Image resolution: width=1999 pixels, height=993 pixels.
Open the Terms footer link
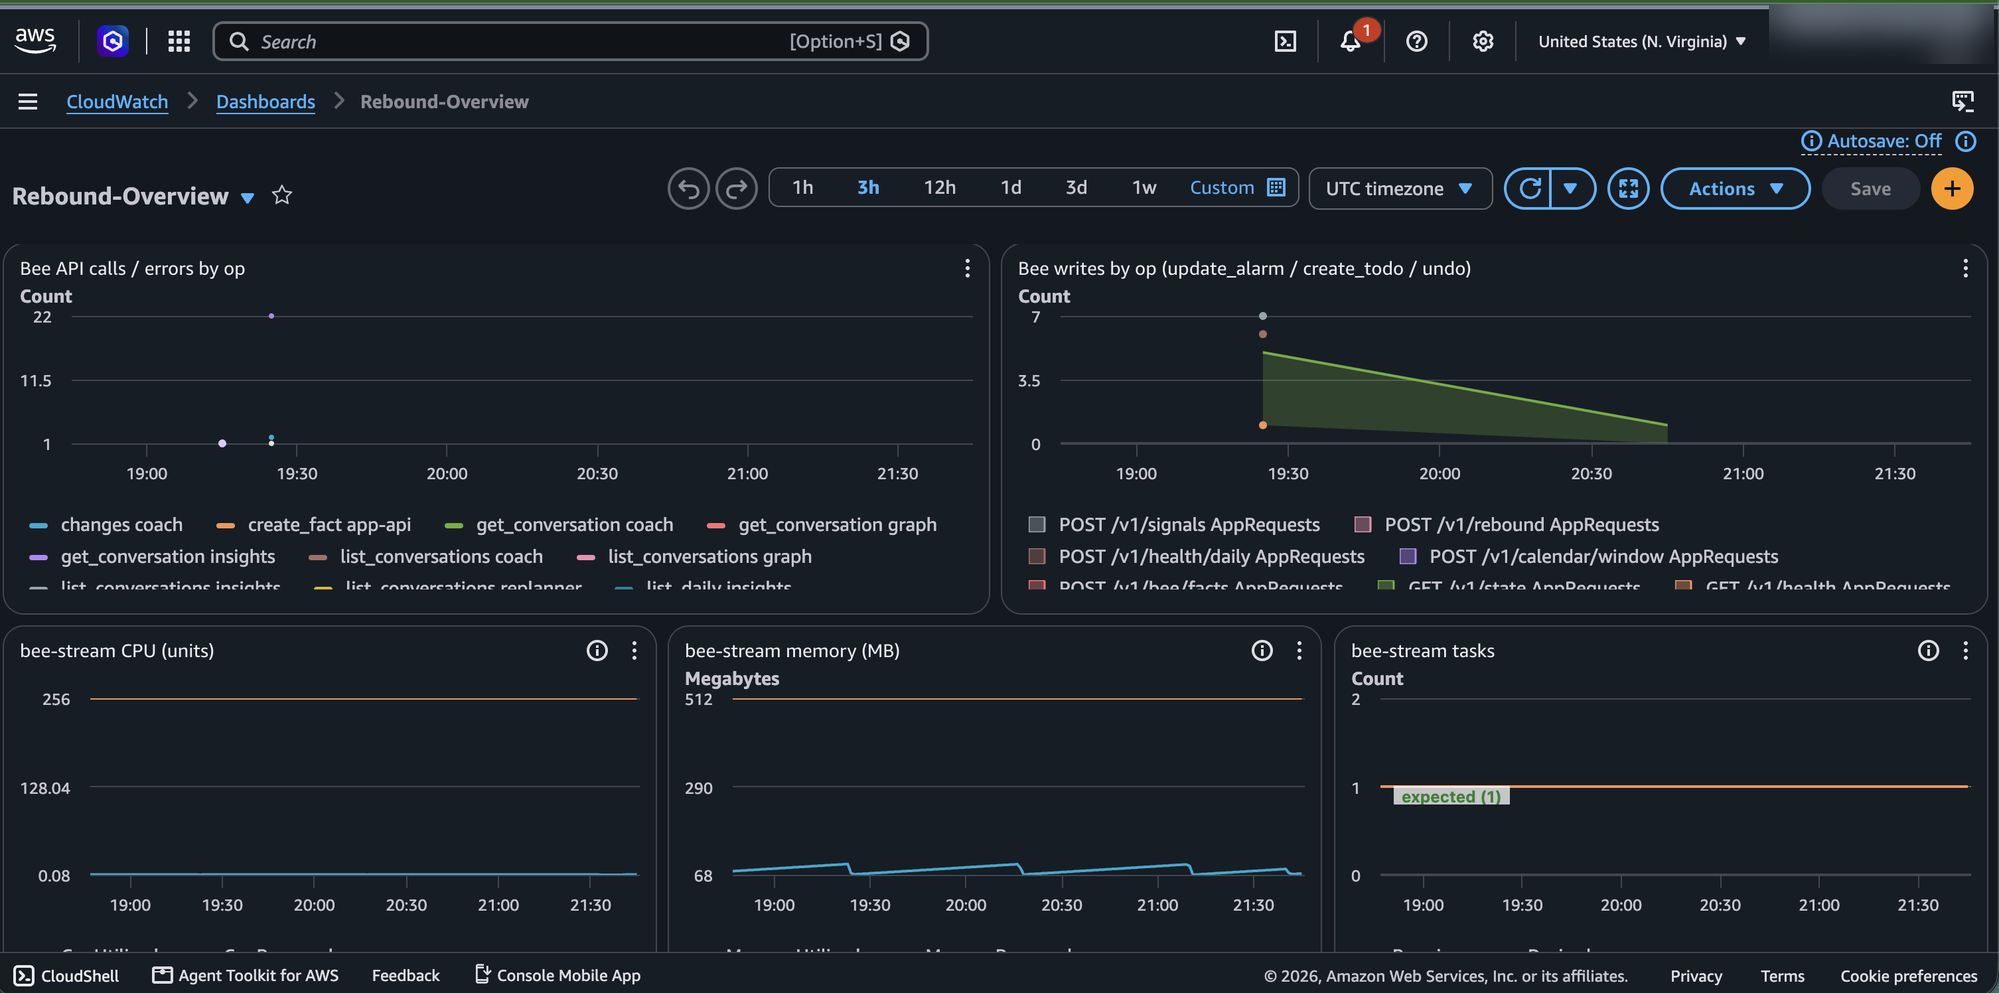tap(1782, 975)
